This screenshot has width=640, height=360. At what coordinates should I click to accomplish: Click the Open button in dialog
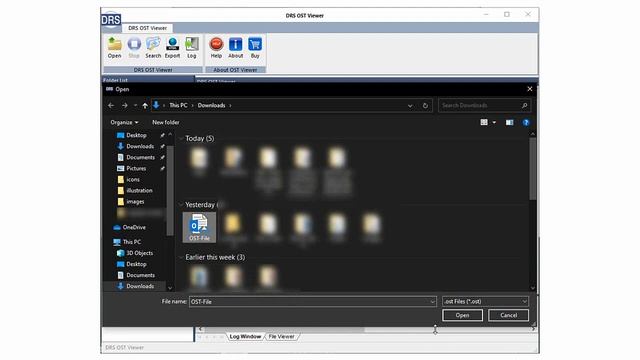[462, 315]
